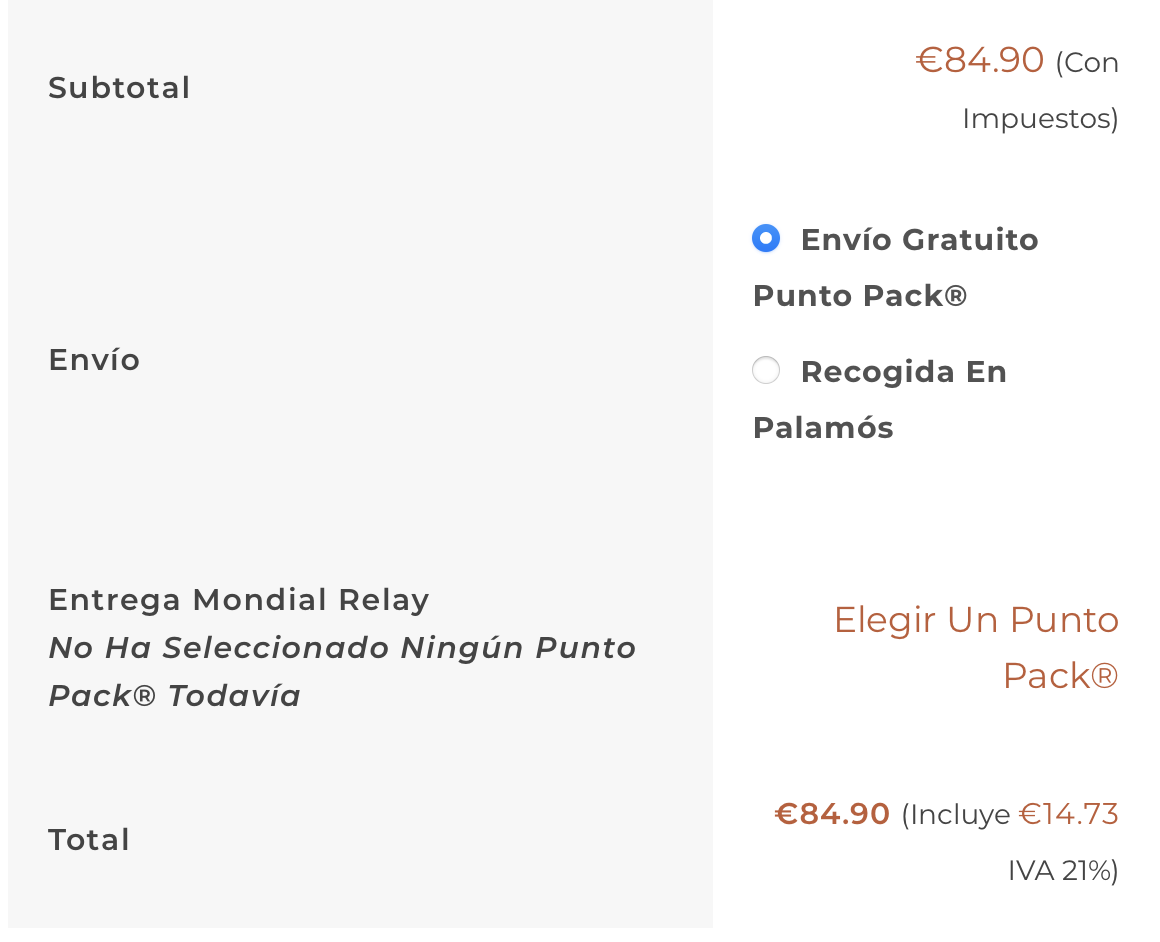Viewport: 1160px width, 942px height.
Task: Click the Pack® line of the orange link
Action: click(x=1060, y=676)
